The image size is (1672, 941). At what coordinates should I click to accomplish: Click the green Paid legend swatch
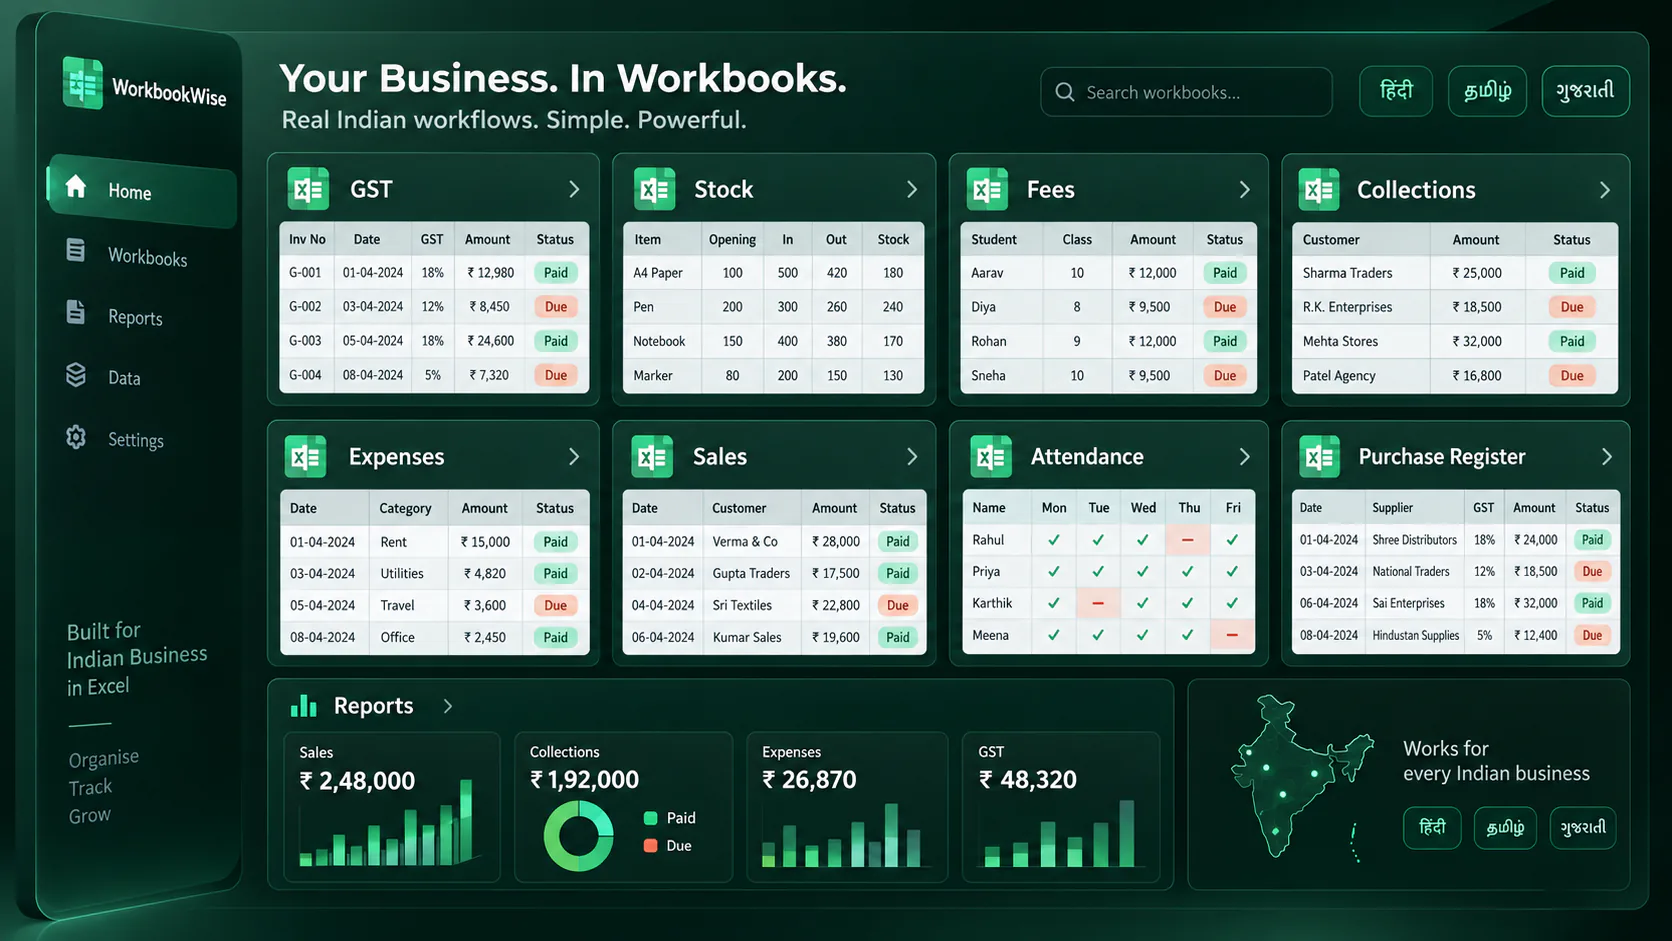[x=650, y=818]
